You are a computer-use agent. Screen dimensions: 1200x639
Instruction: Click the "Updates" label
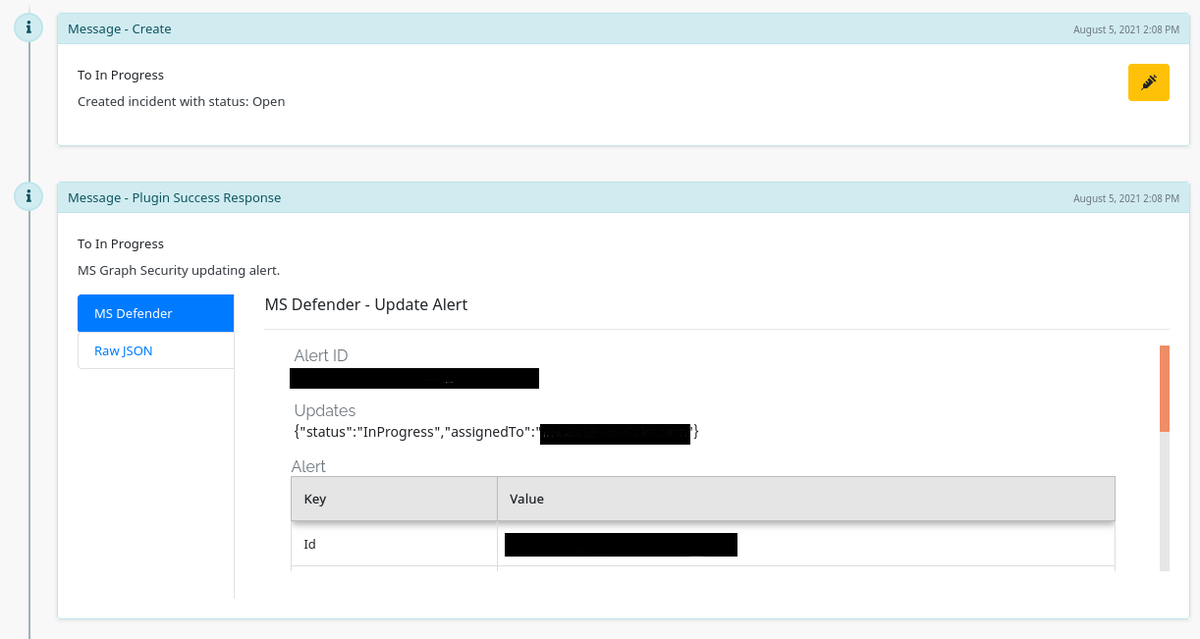(x=325, y=411)
